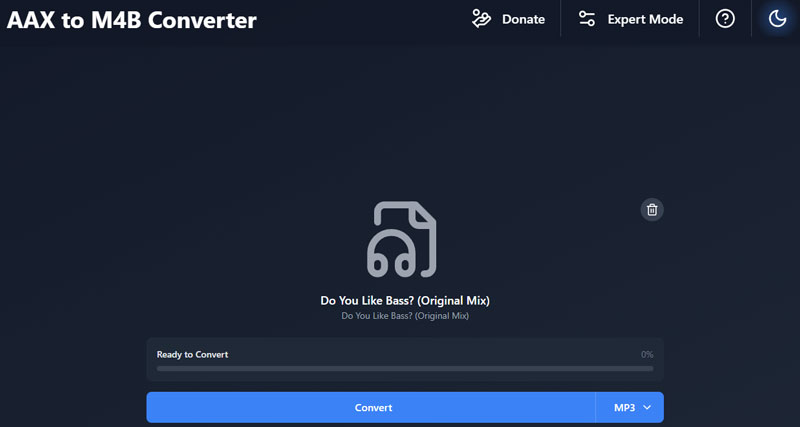The image size is (800, 427).
Task: Click the grey track subtitle text
Action: [x=404, y=316]
